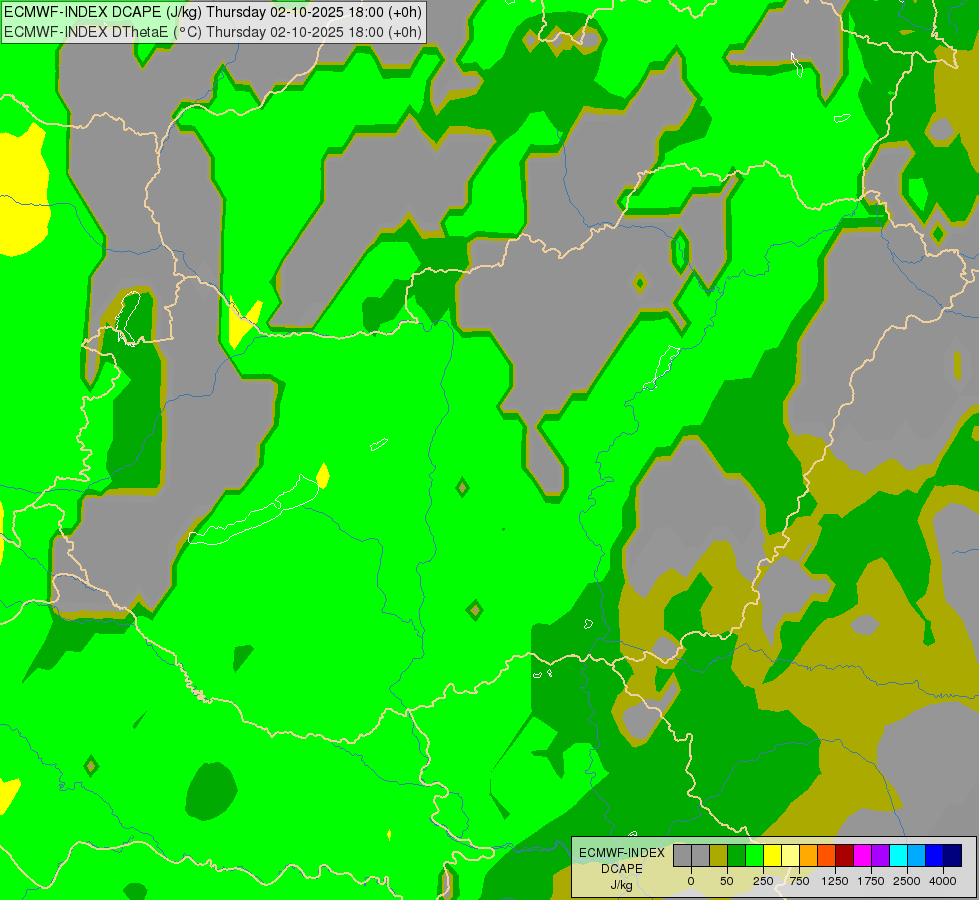Click the light blue legend swatch
979x900 pixels.
[x=917, y=855]
